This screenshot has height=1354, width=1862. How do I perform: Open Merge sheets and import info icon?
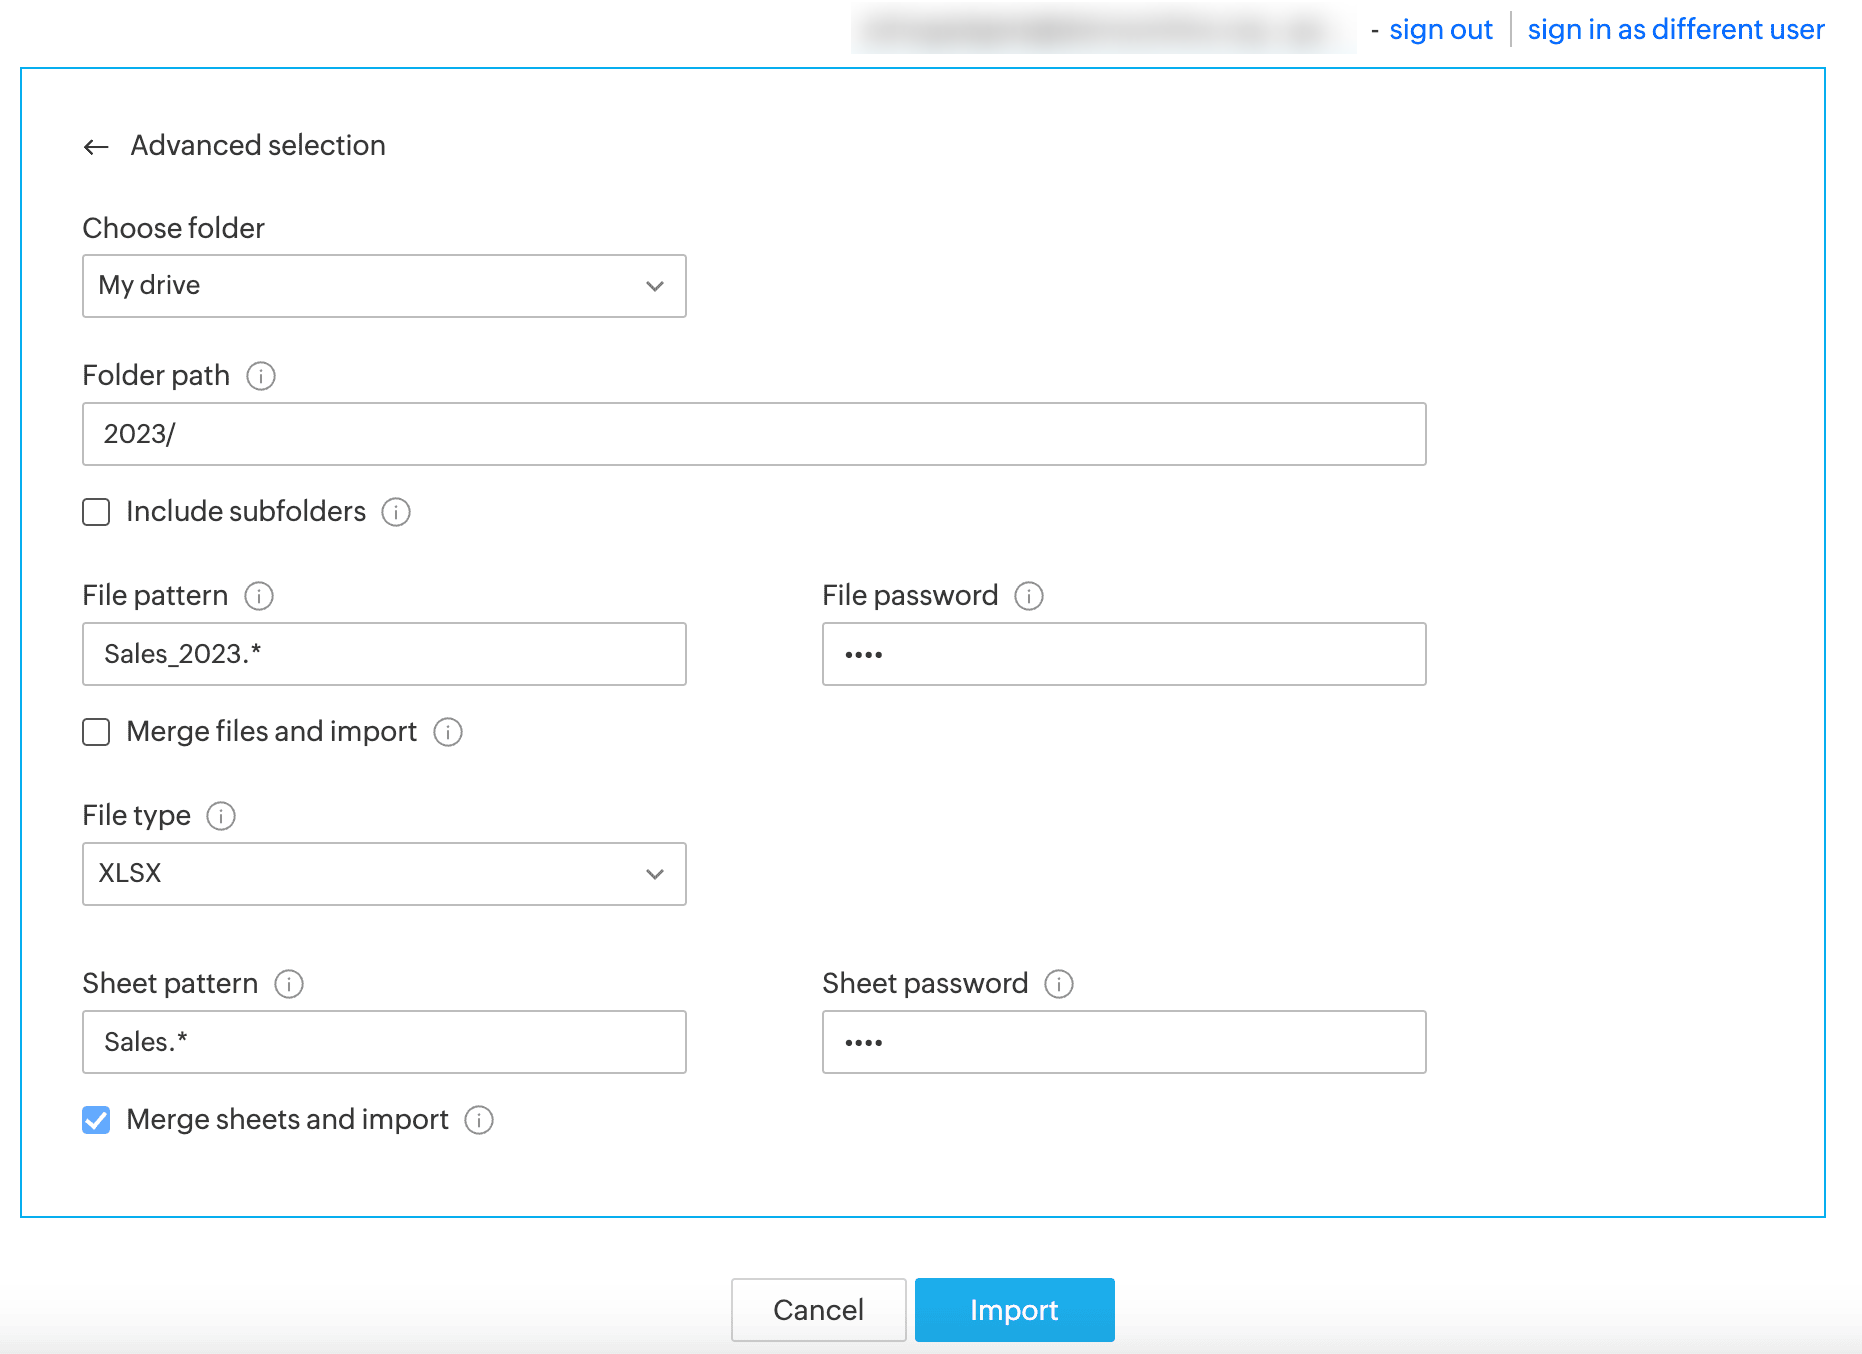point(479,1120)
